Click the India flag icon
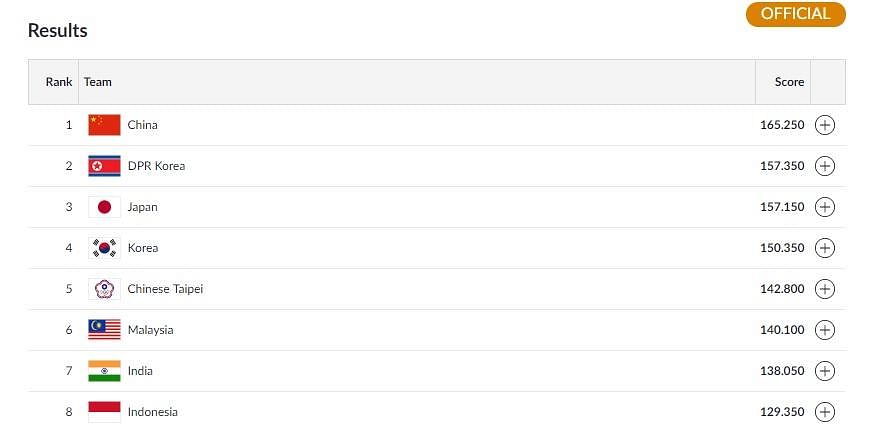The width and height of the screenshot is (871, 445). [104, 371]
